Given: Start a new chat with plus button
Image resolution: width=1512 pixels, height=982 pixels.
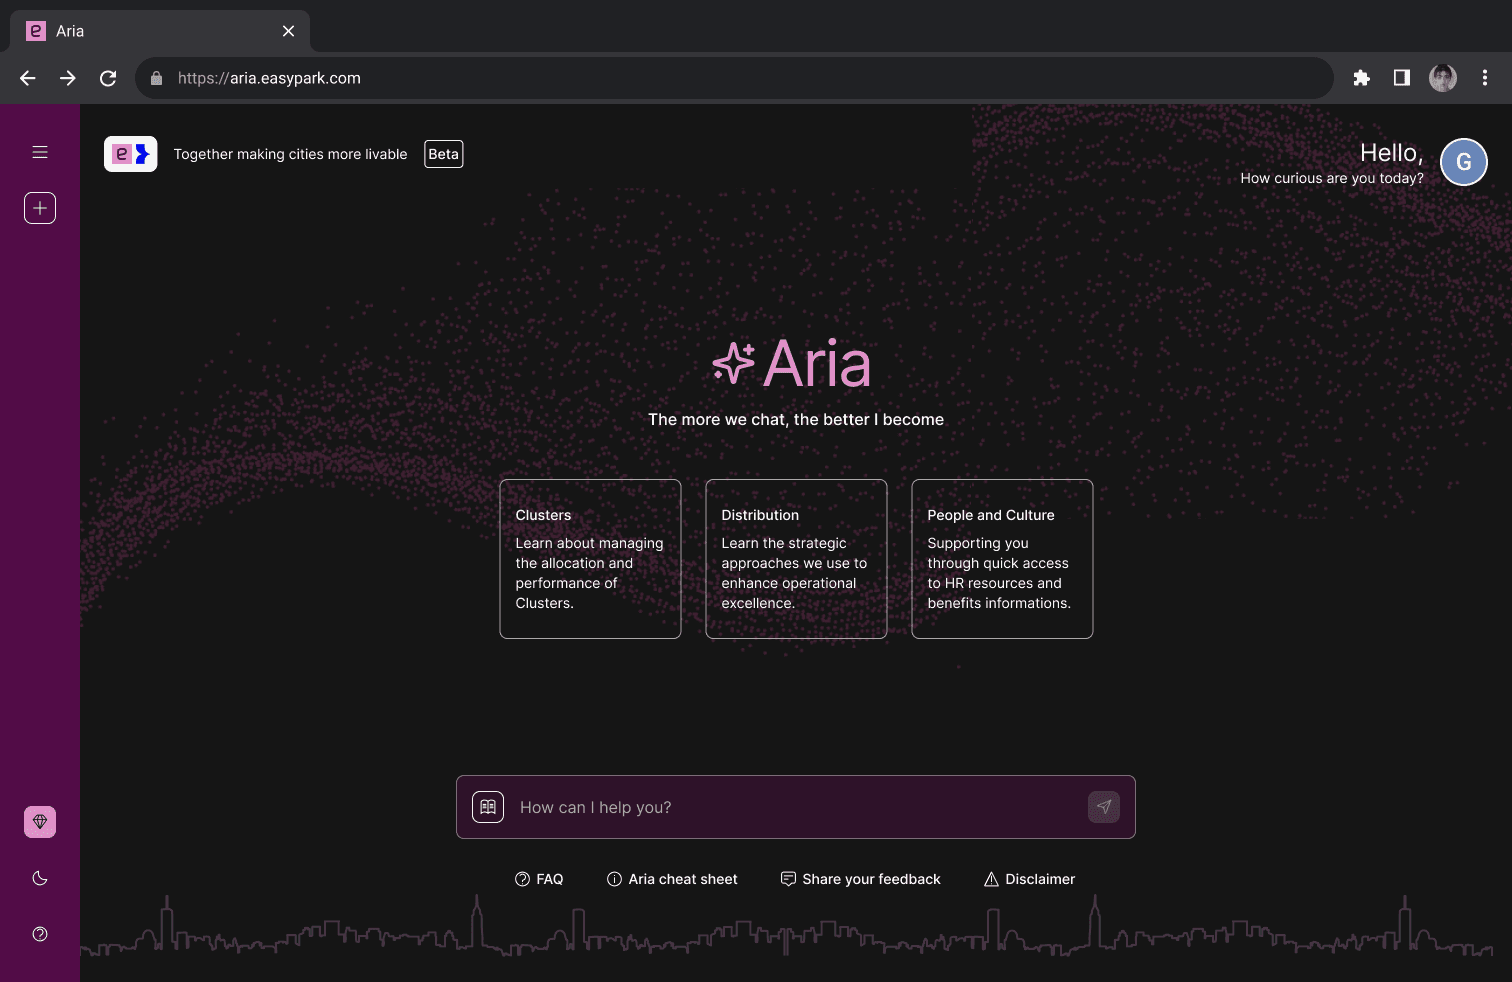Looking at the screenshot, I should [x=40, y=208].
